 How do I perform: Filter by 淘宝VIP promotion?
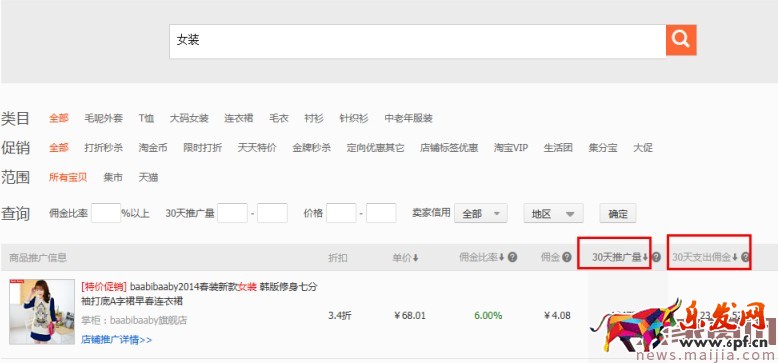pyautogui.click(x=511, y=147)
